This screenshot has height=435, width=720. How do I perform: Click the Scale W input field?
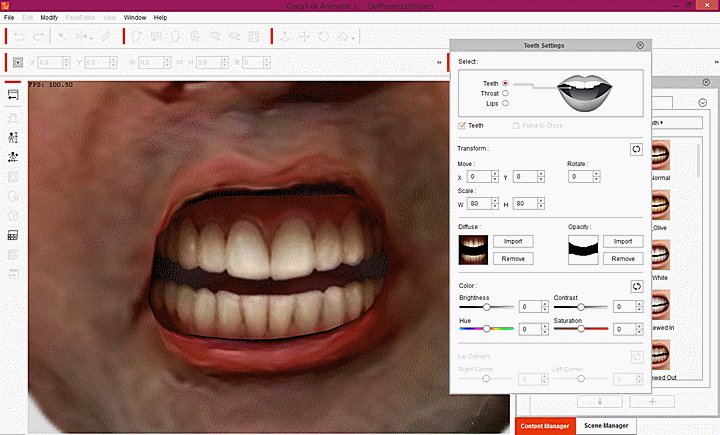point(479,203)
